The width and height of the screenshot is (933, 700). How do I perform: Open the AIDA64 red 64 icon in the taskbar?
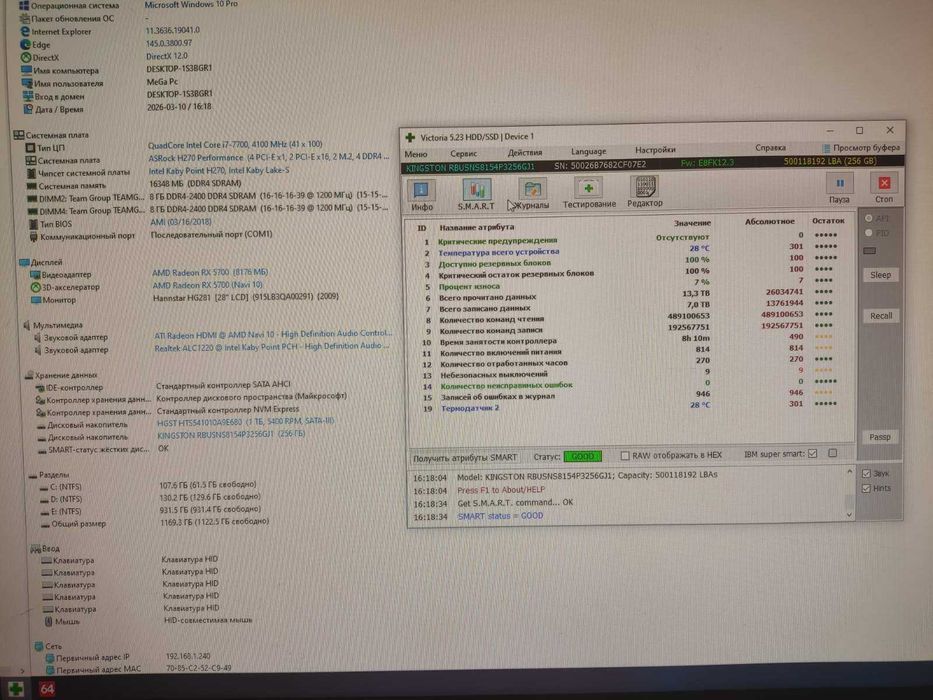[x=47, y=689]
